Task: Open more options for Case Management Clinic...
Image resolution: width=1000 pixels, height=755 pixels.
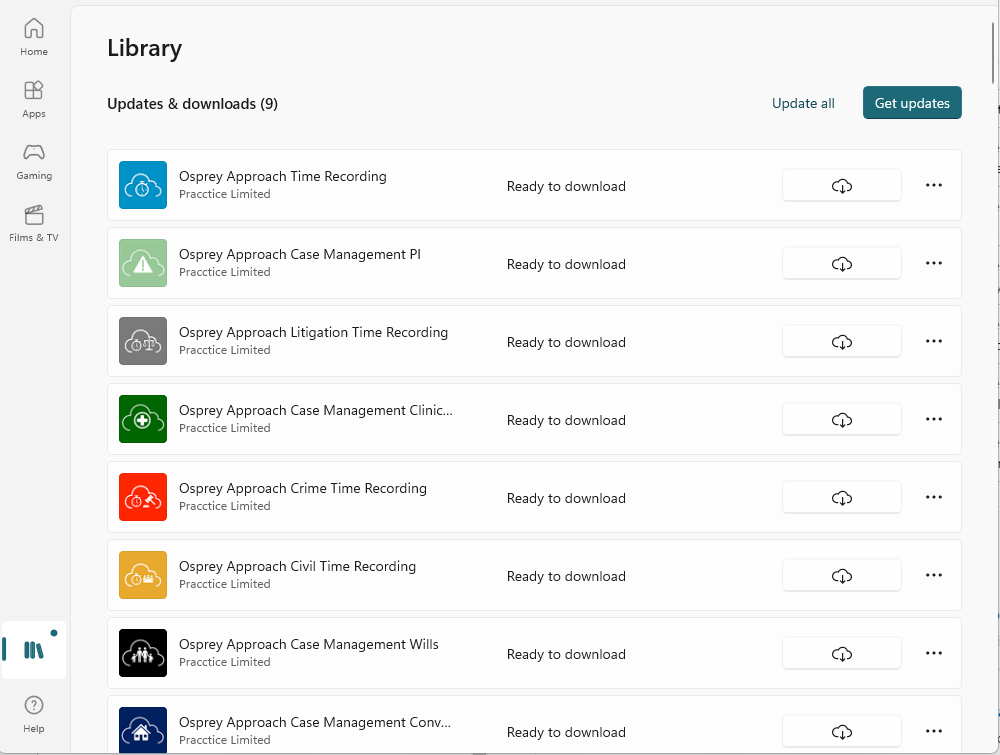Action: [x=934, y=419]
